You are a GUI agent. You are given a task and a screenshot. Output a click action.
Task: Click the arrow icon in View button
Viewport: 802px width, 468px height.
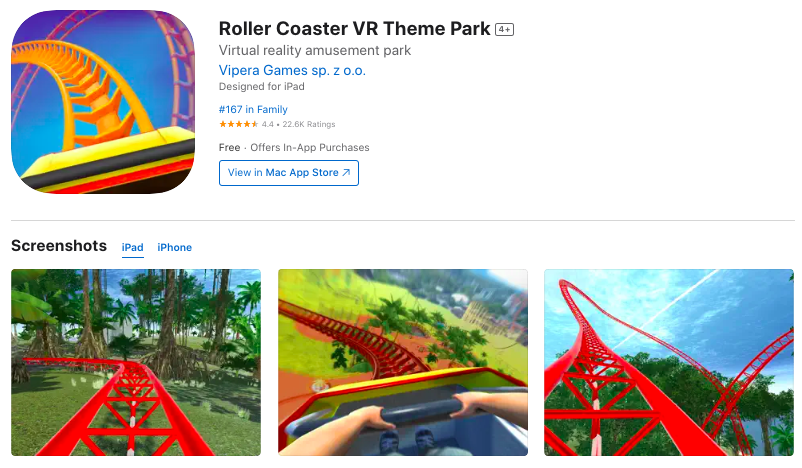(346, 173)
